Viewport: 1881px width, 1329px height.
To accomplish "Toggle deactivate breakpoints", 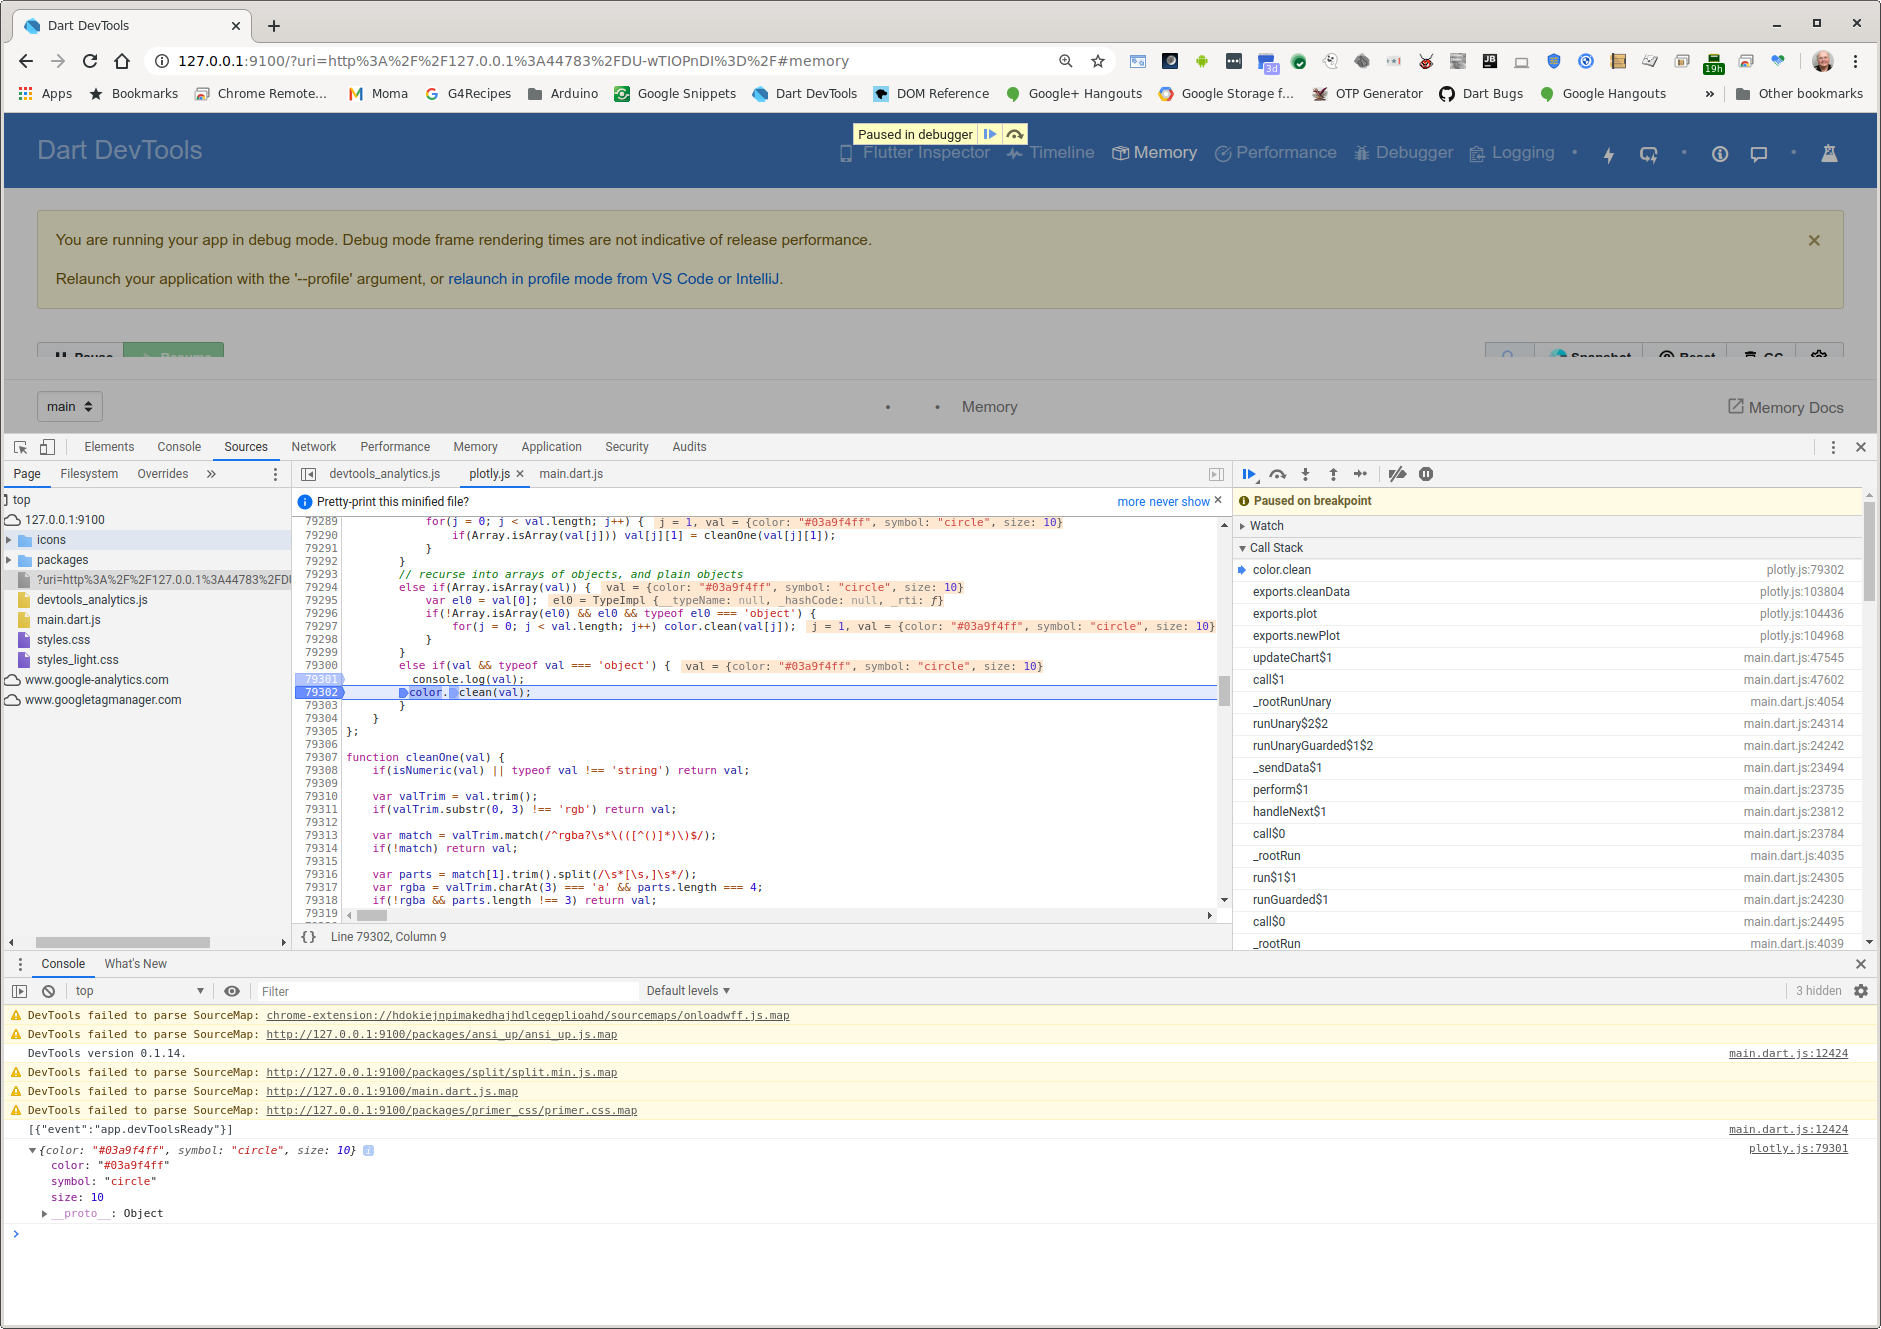I will tap(1398, 474).
